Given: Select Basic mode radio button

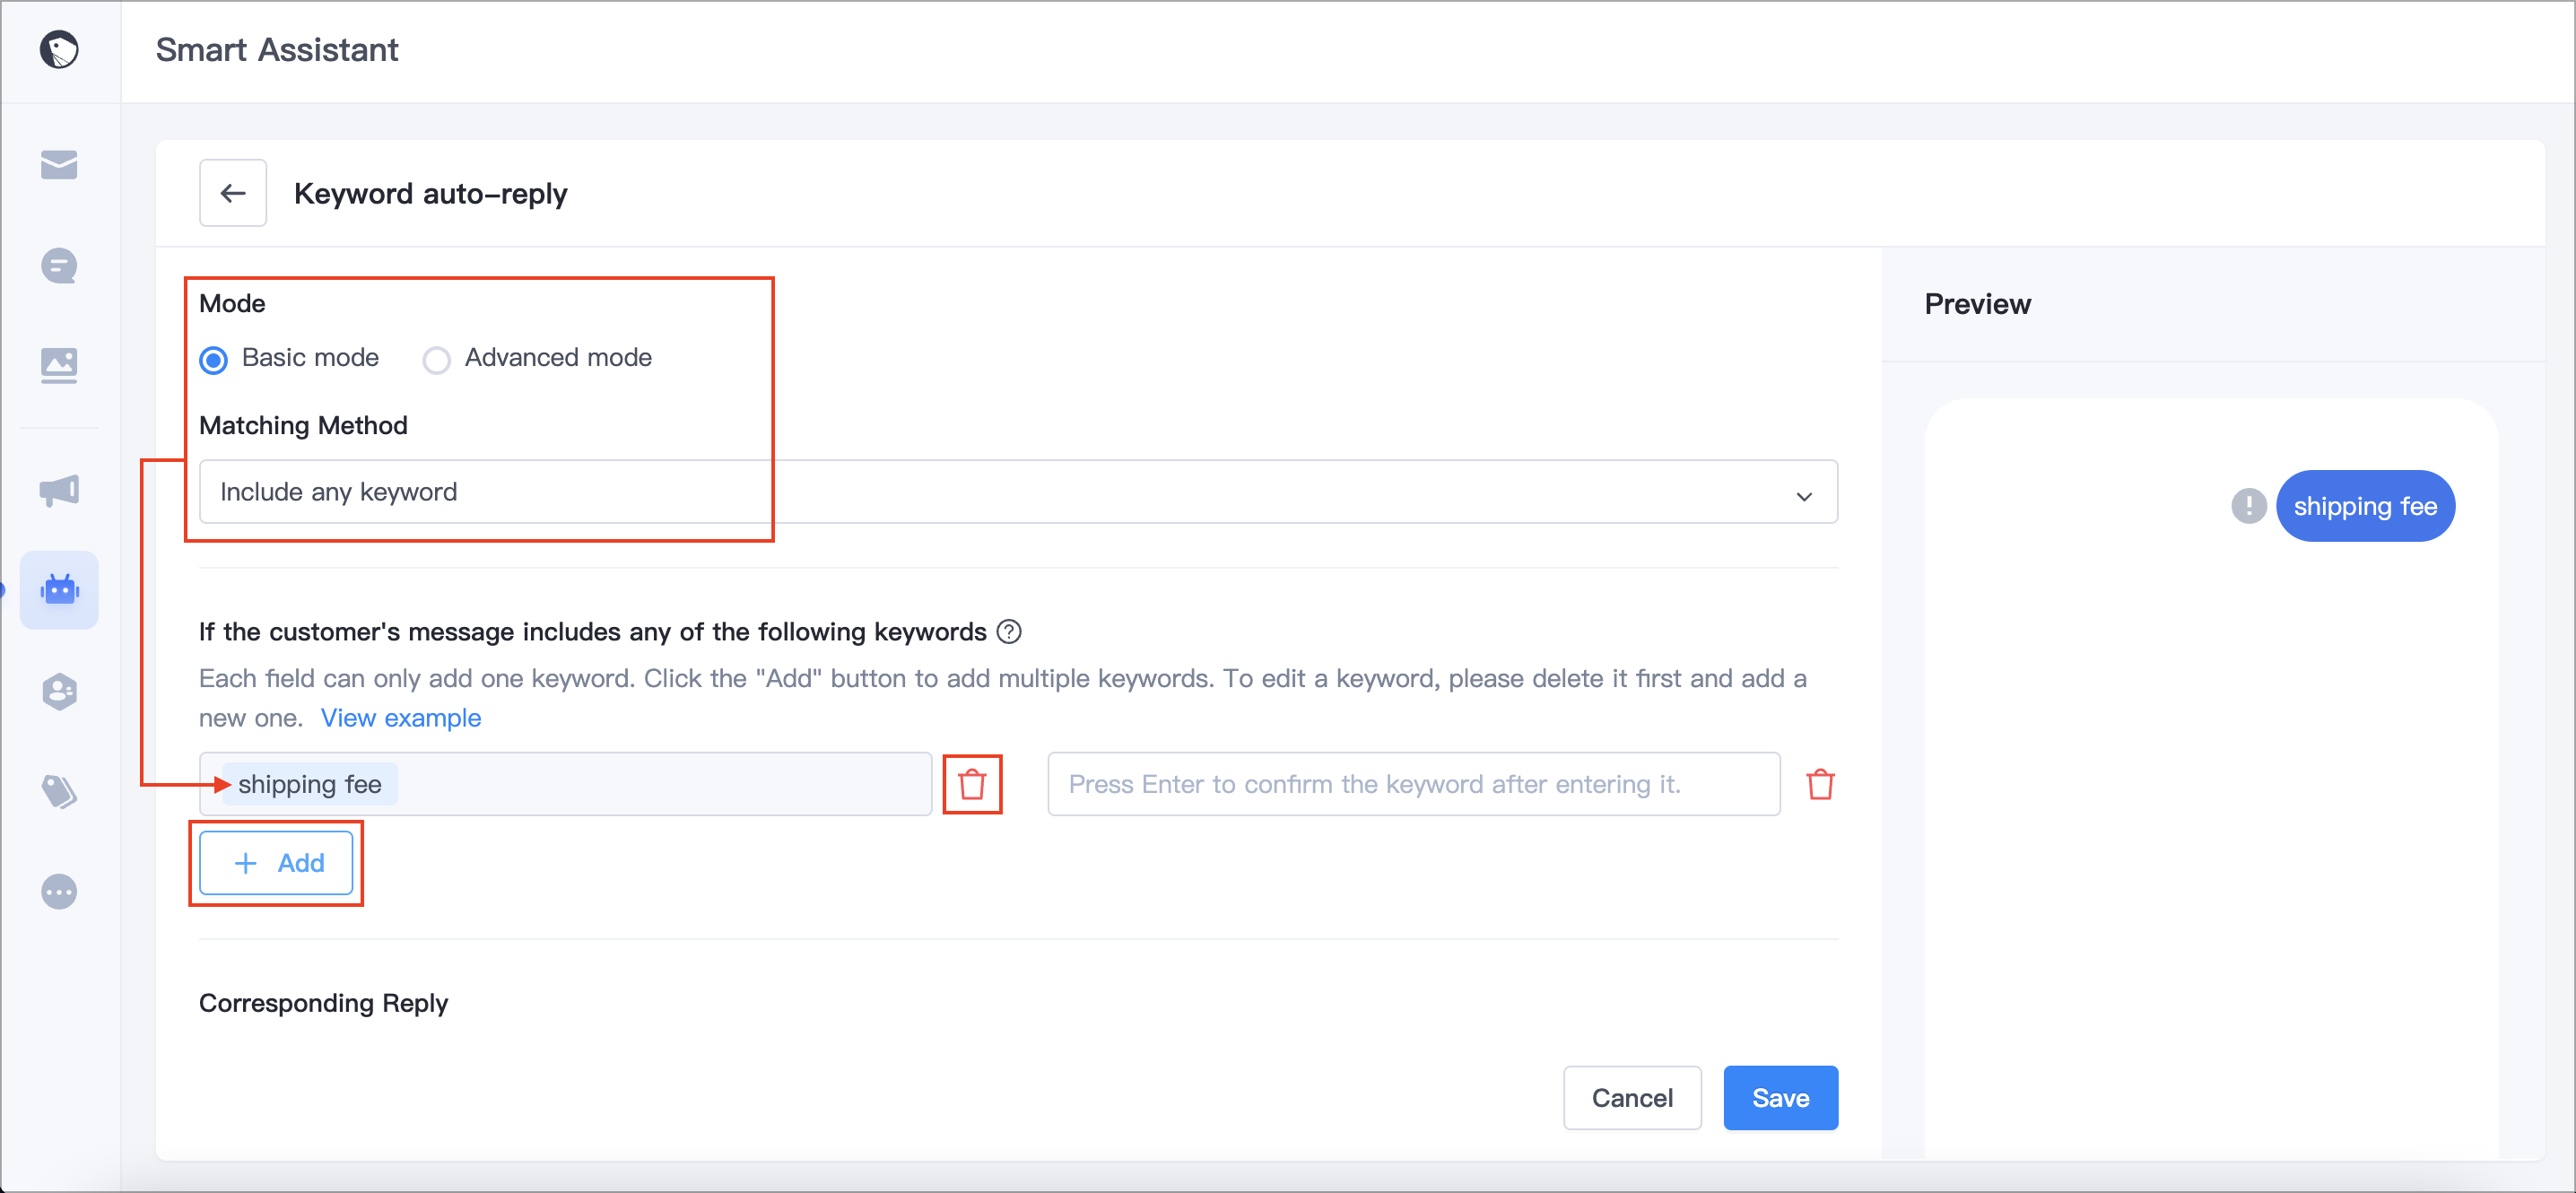Looking at the screenshot, I should tap(213, 359).
